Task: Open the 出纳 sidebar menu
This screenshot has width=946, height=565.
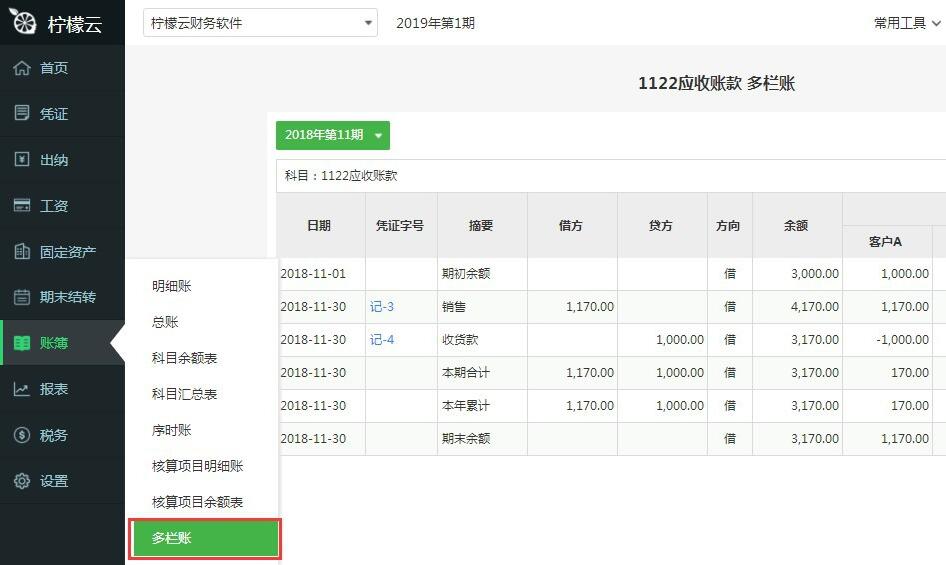Action: [62, 159]
